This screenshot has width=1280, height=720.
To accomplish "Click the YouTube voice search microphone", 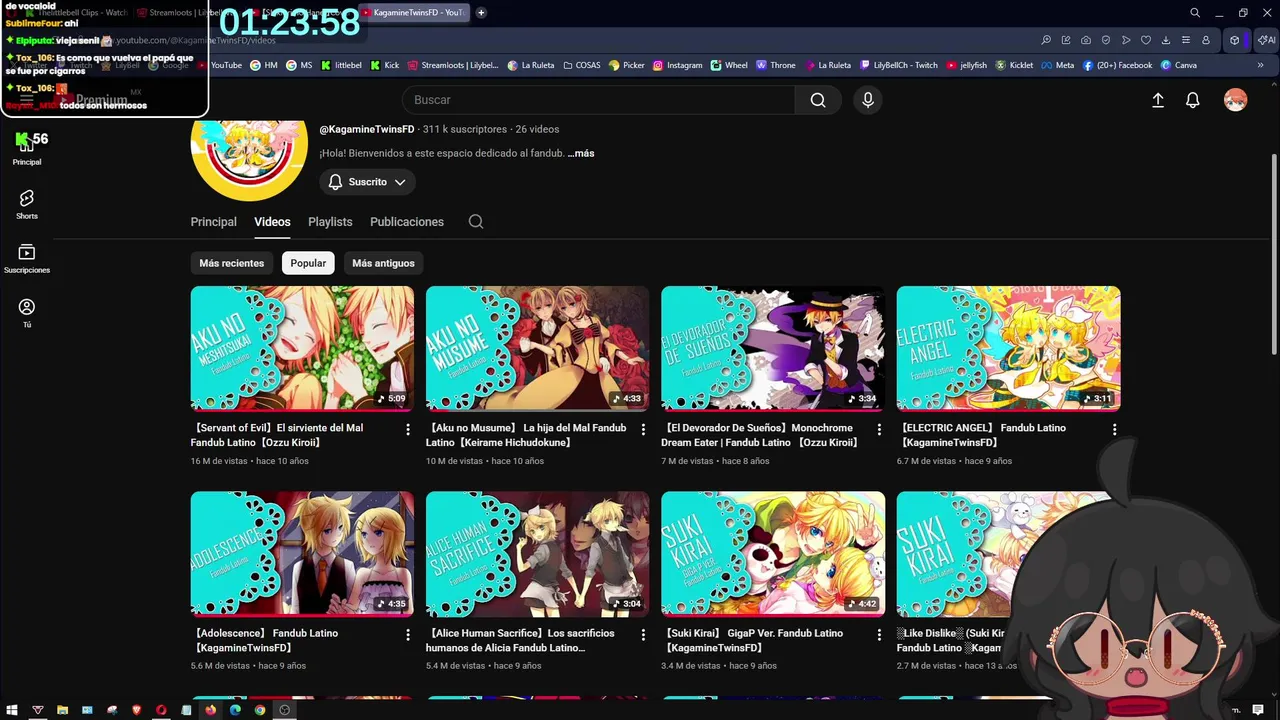I will click(x=868, y=100).
